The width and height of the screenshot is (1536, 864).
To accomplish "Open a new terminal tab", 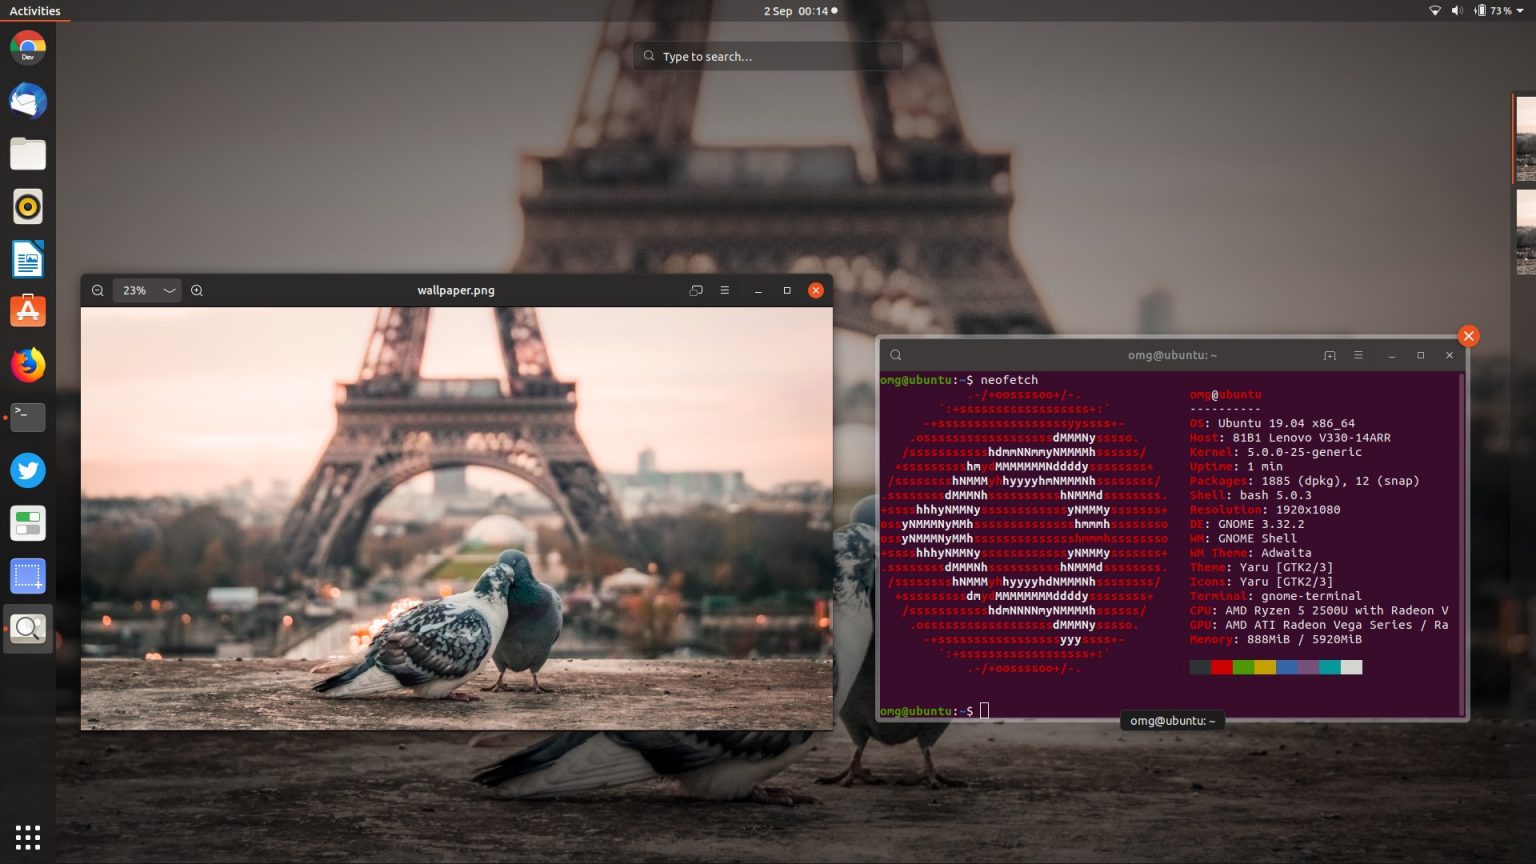I will point(1330,355).
